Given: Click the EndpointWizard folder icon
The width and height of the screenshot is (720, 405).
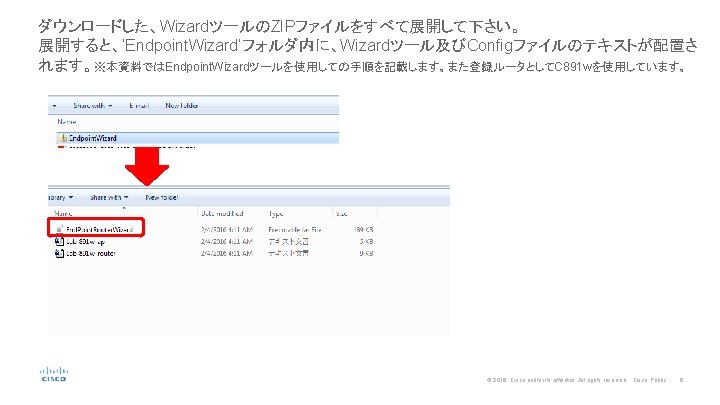Looking at the screenshot, I should 64,138.
